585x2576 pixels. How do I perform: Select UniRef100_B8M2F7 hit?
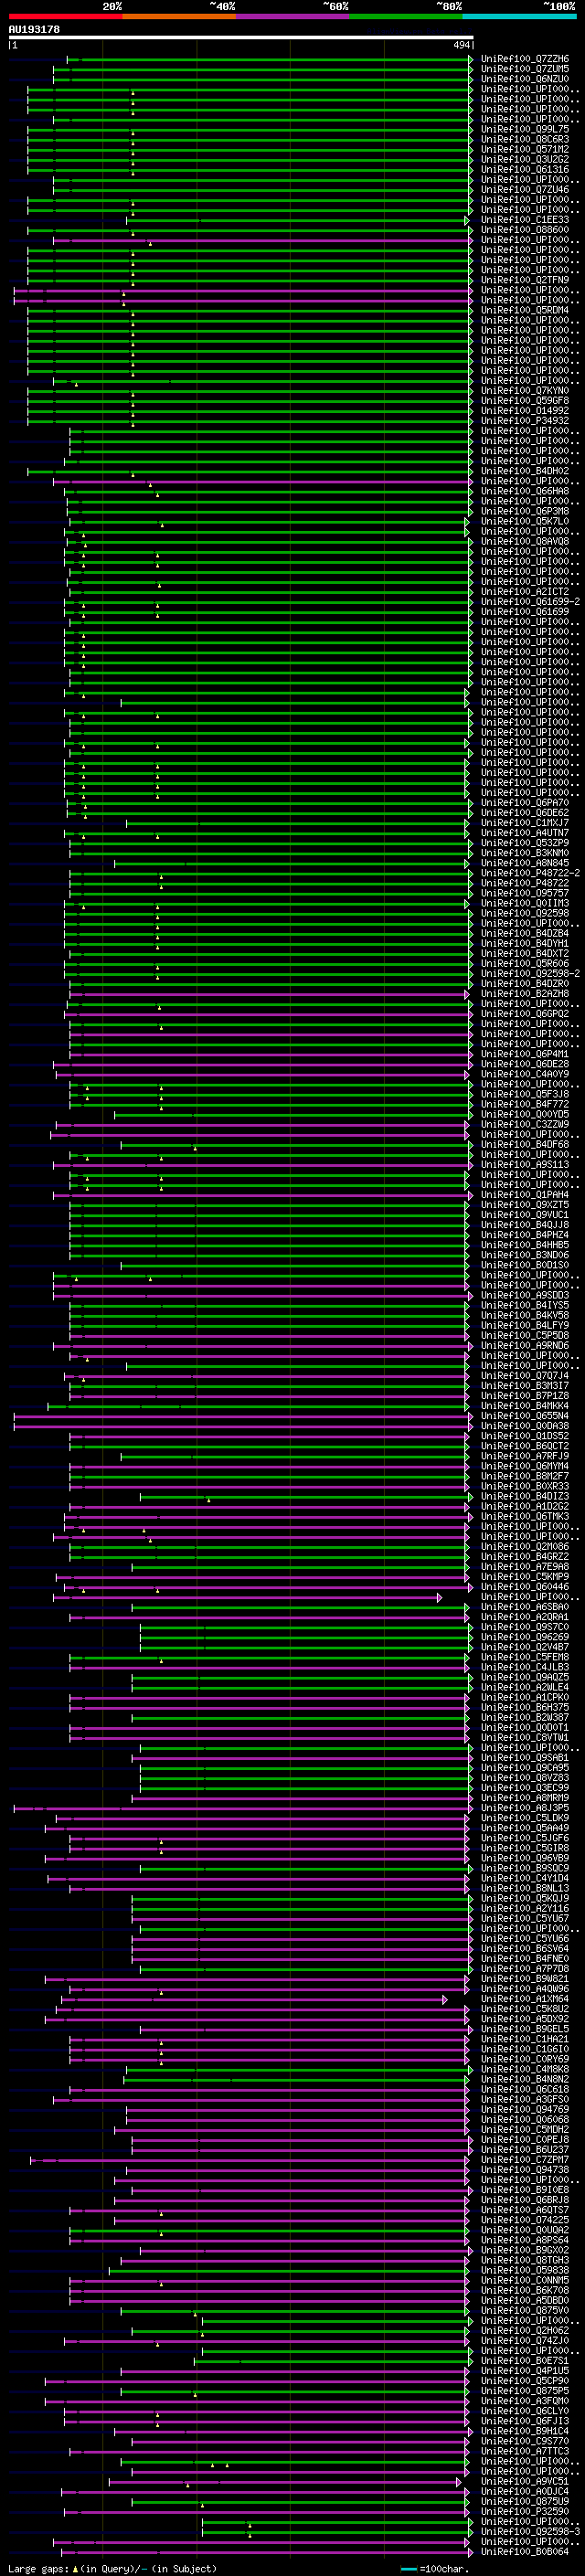525,1476
